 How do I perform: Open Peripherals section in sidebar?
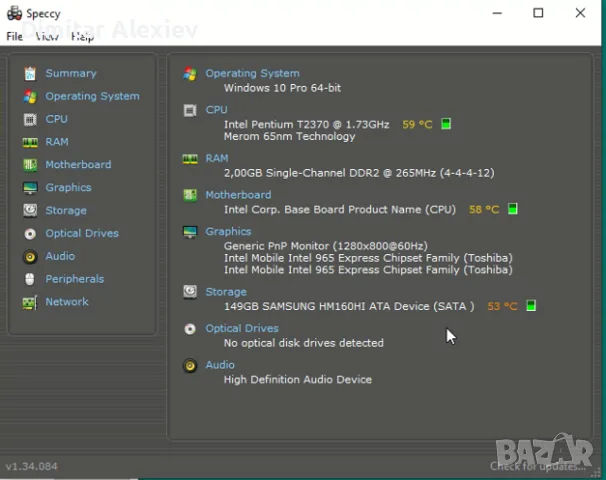(75, 279)
